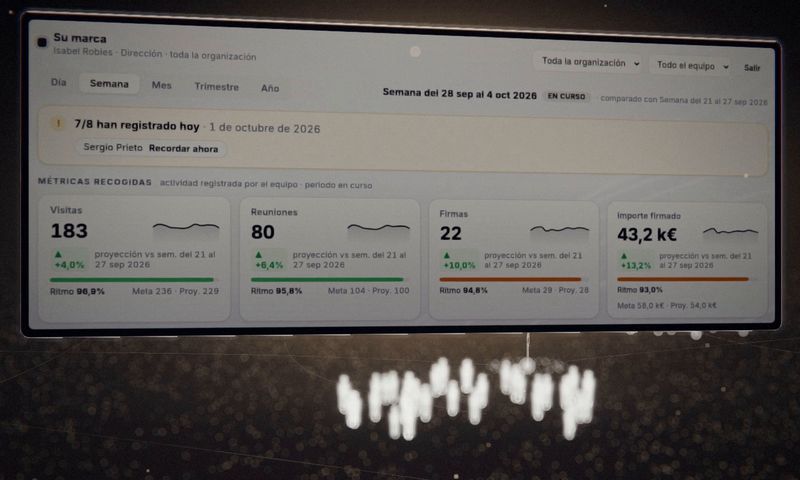Image resolution: width=800 pixels, height=480 pixels.
Task: Click the green up-arrow on the Reuniones card
Action: 258,254
